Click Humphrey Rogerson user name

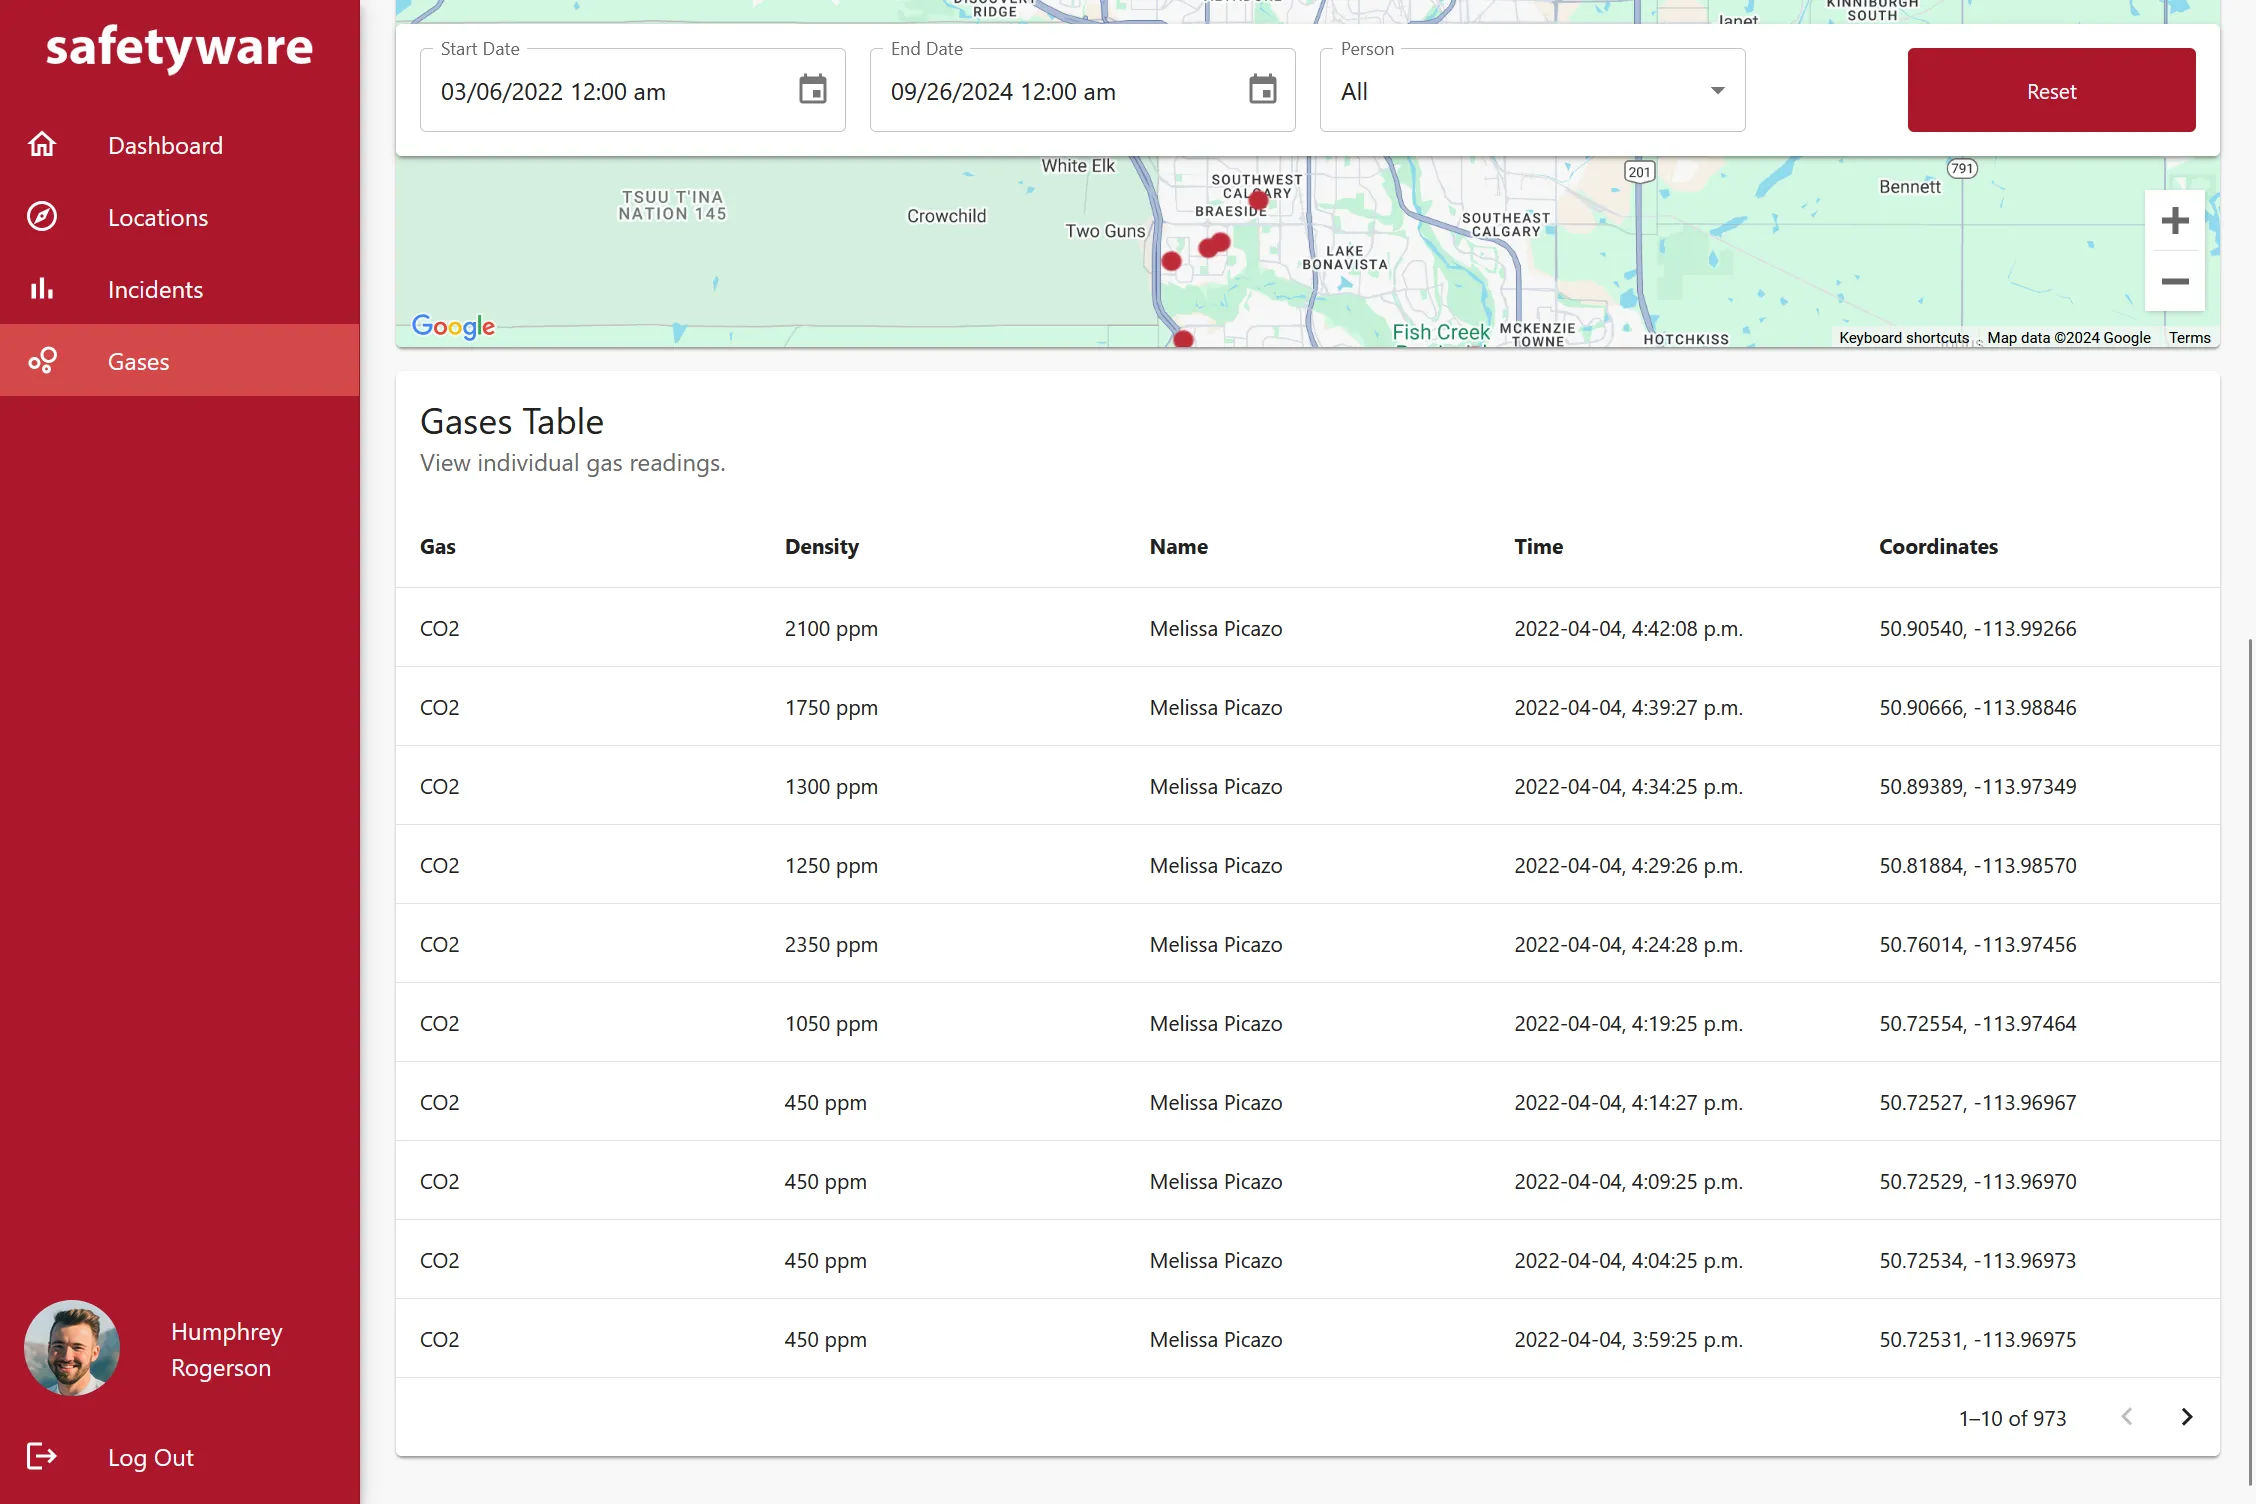pyautogui.click(x=227, y=1350)
